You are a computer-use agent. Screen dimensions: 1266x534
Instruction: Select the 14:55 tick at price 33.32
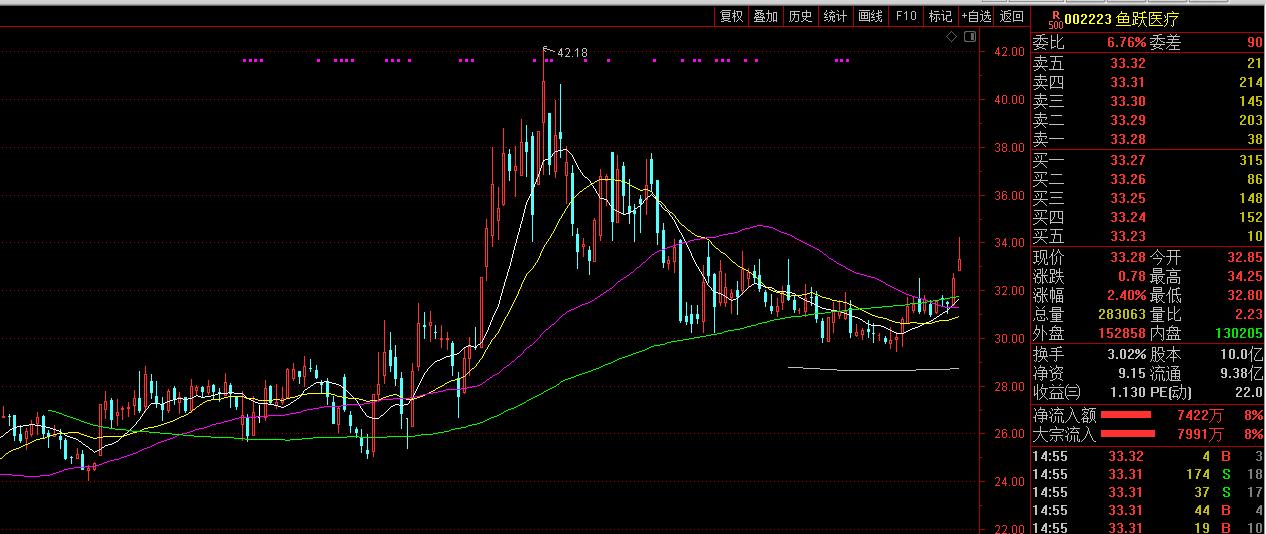tap(1125, 455)
